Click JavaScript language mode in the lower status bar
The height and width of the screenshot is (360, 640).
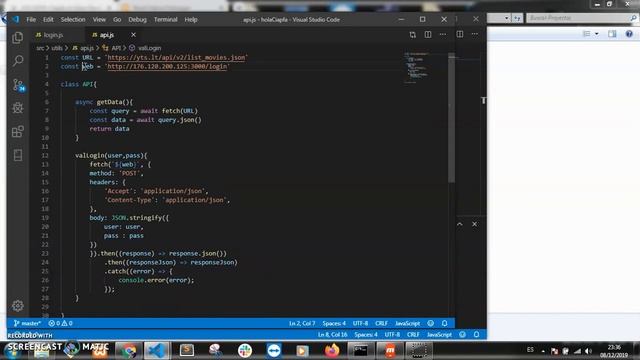point(439,335)
